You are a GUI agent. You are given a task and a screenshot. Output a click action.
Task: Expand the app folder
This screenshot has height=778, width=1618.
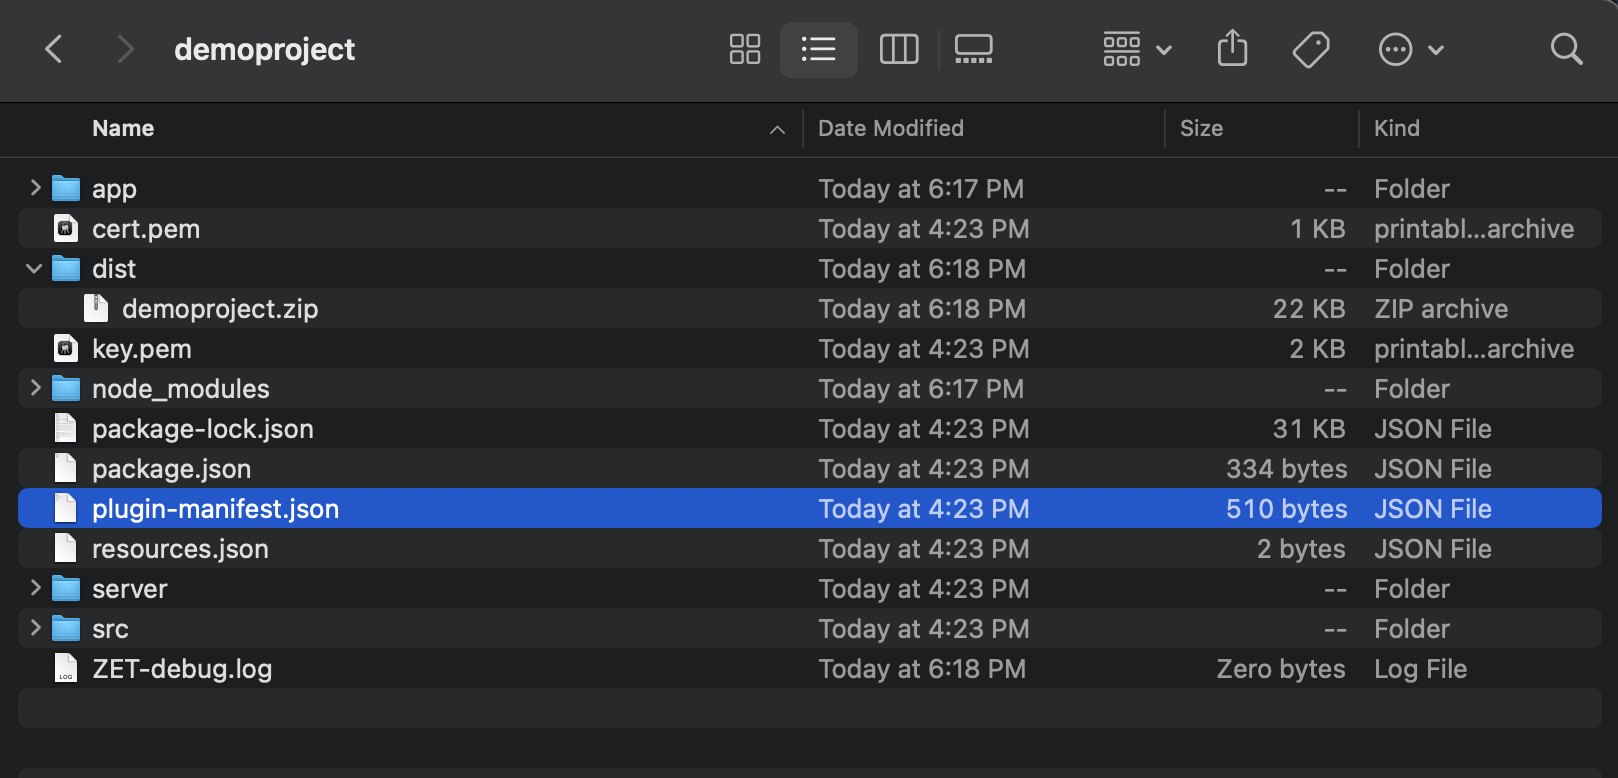[x=35, y=188]
